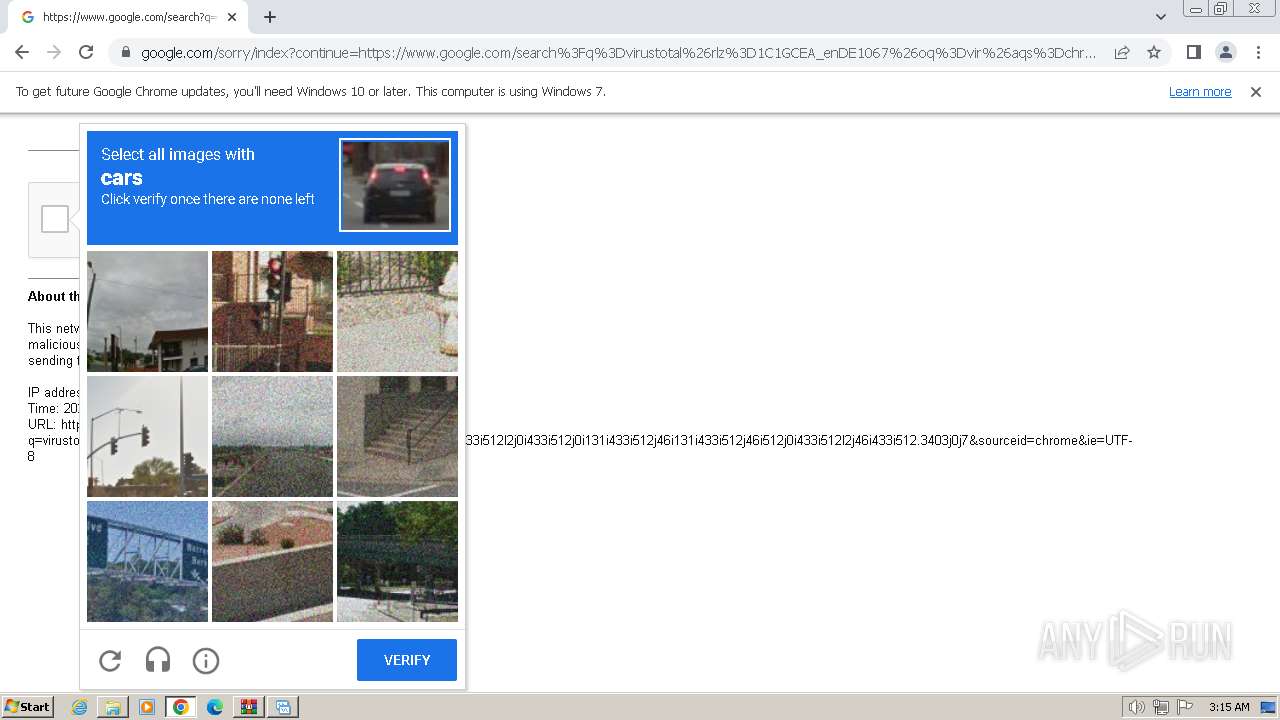
Task: Switch to Chrome in the taskbar
Action: point(181,707)
